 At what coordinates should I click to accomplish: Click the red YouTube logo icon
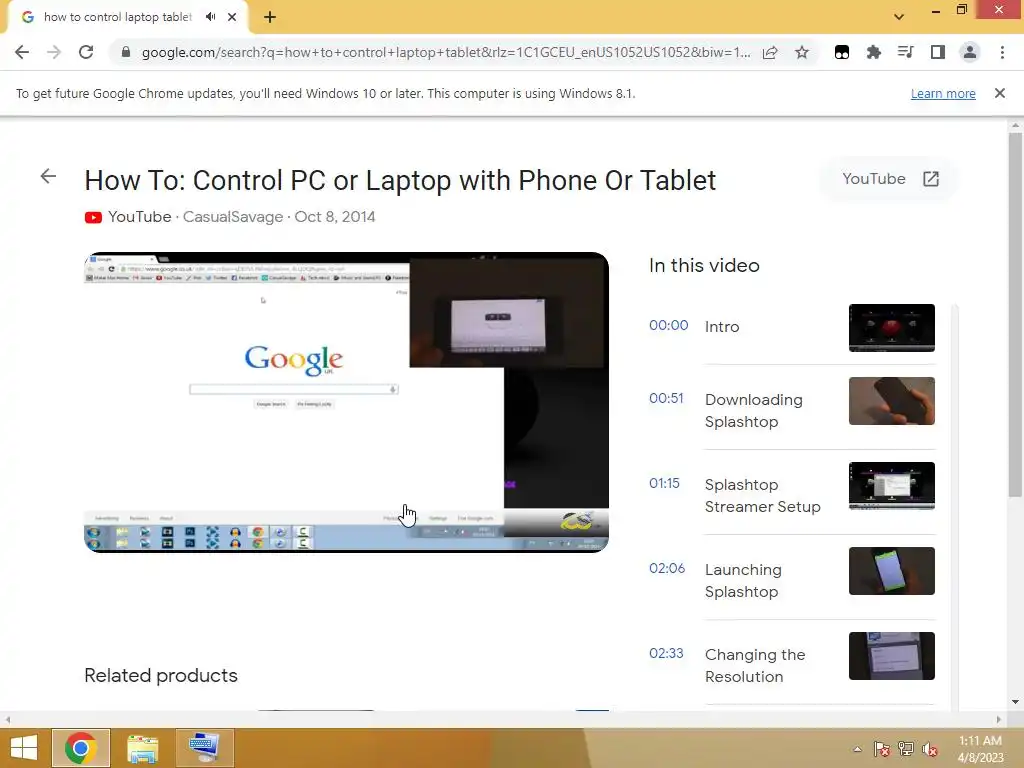pos(93,217)
